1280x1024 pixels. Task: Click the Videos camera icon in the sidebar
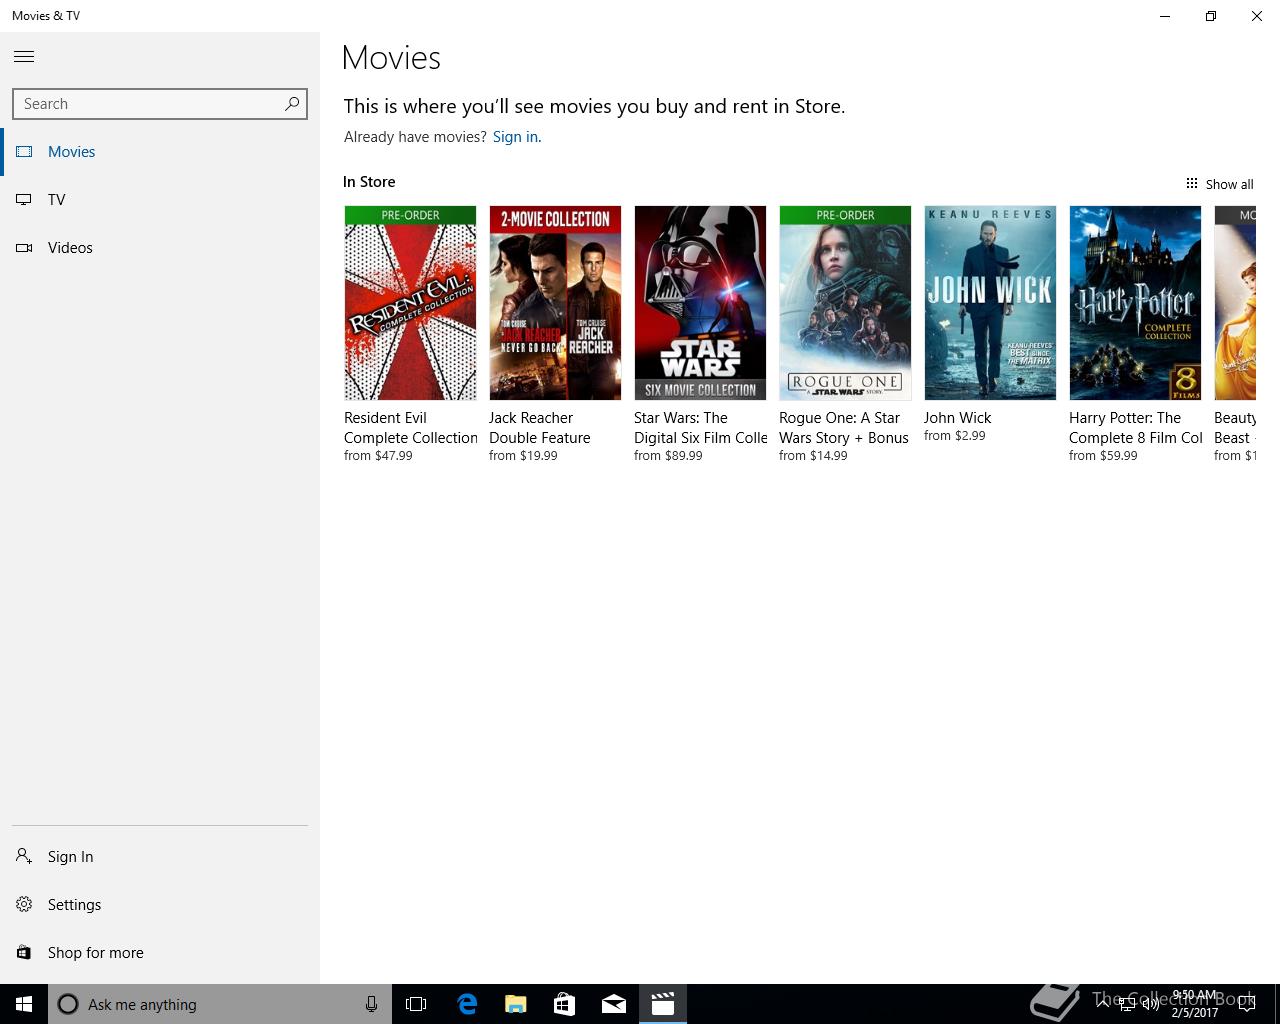[24, 248]
